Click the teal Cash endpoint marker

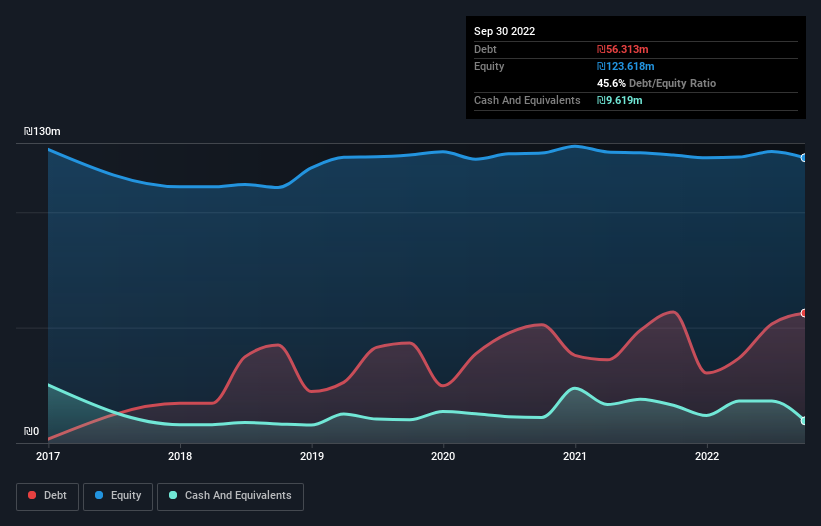coord(804,421)
